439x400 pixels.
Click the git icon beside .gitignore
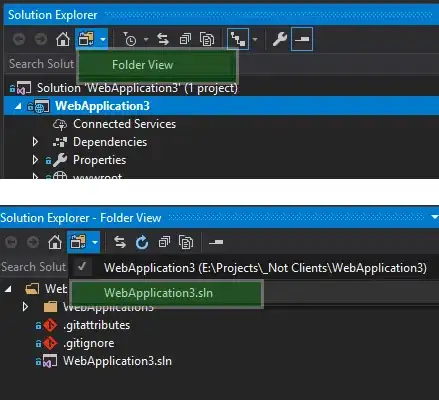(51, 343)
